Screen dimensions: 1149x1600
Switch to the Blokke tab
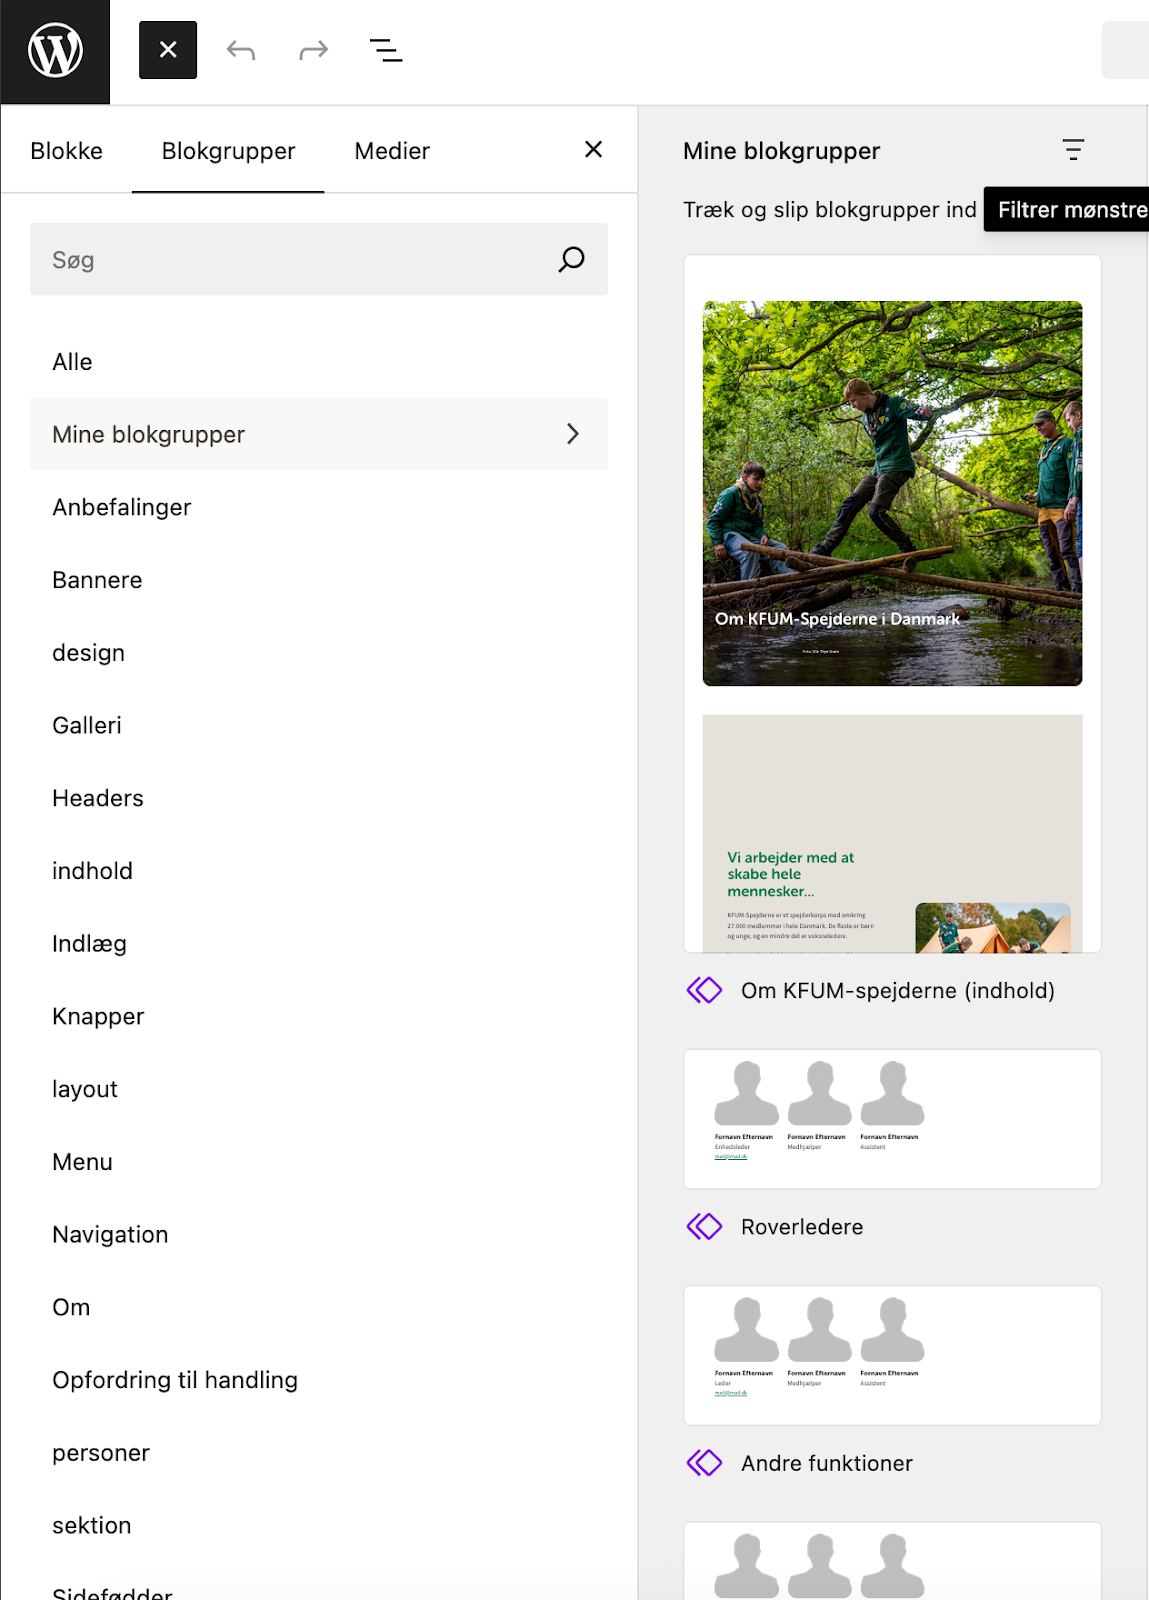pyautogui.click(x=66, y=151)
